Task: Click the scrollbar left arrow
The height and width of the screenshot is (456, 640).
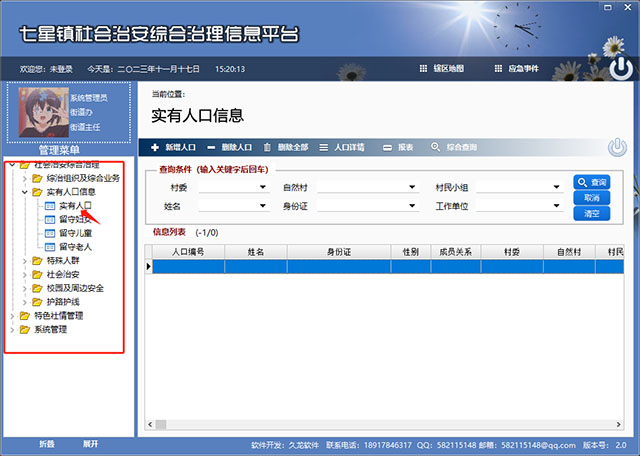Action: [x=150, y=425]
